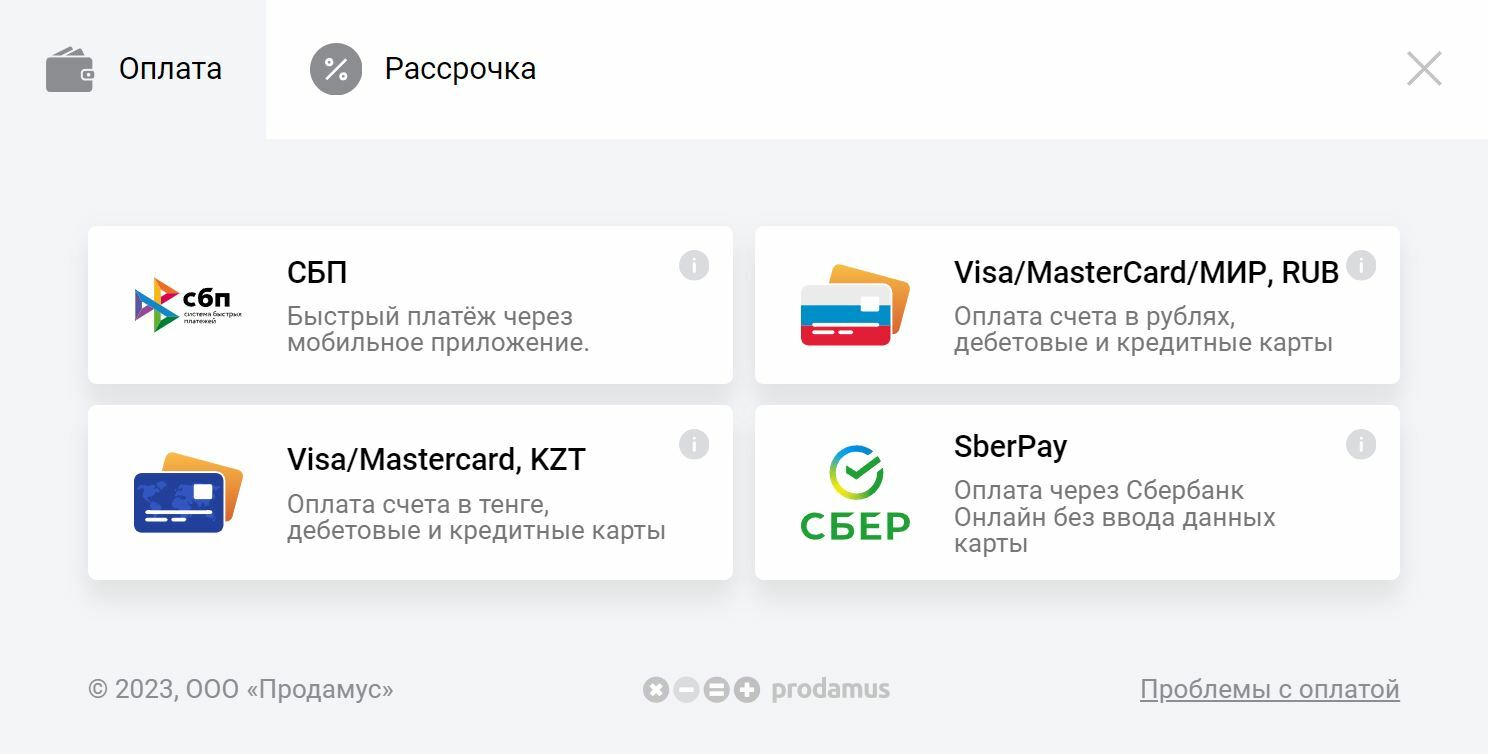Close the payment dialog
The image size is (1488, 754).
pos(1424,68)
